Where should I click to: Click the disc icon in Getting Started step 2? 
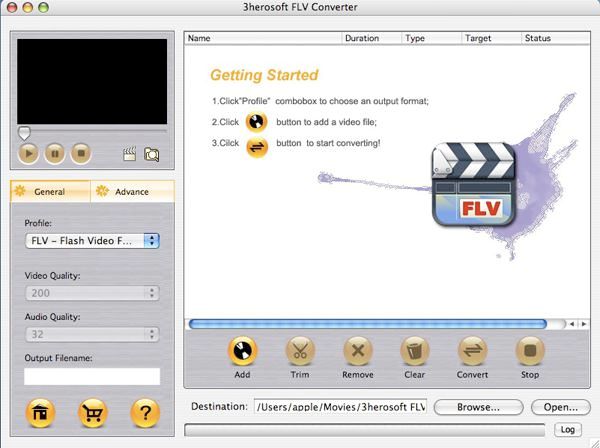click(256, 122)
